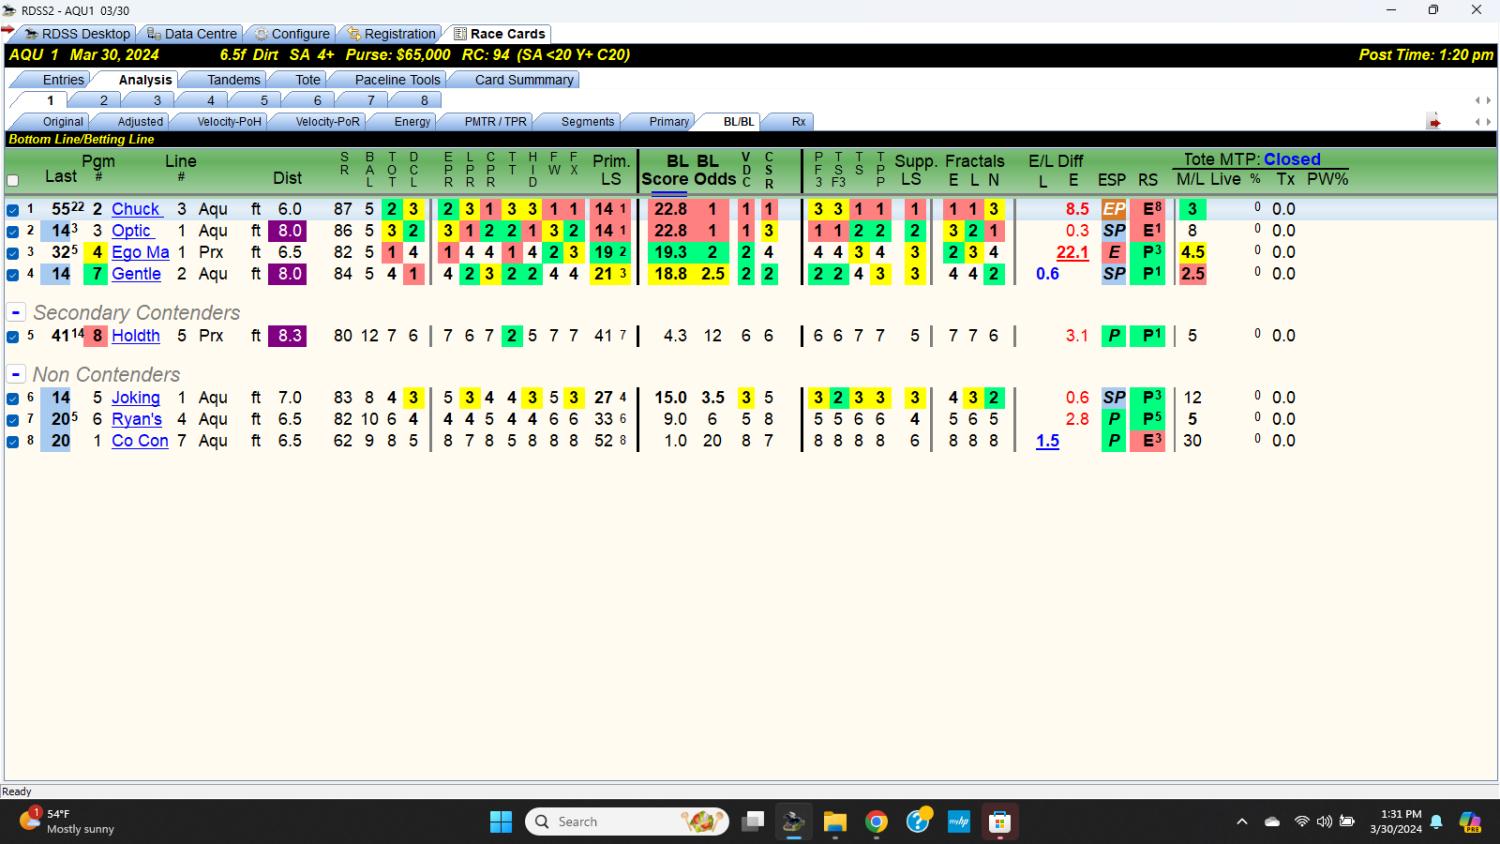Open Task View on the taskbar

752,822
